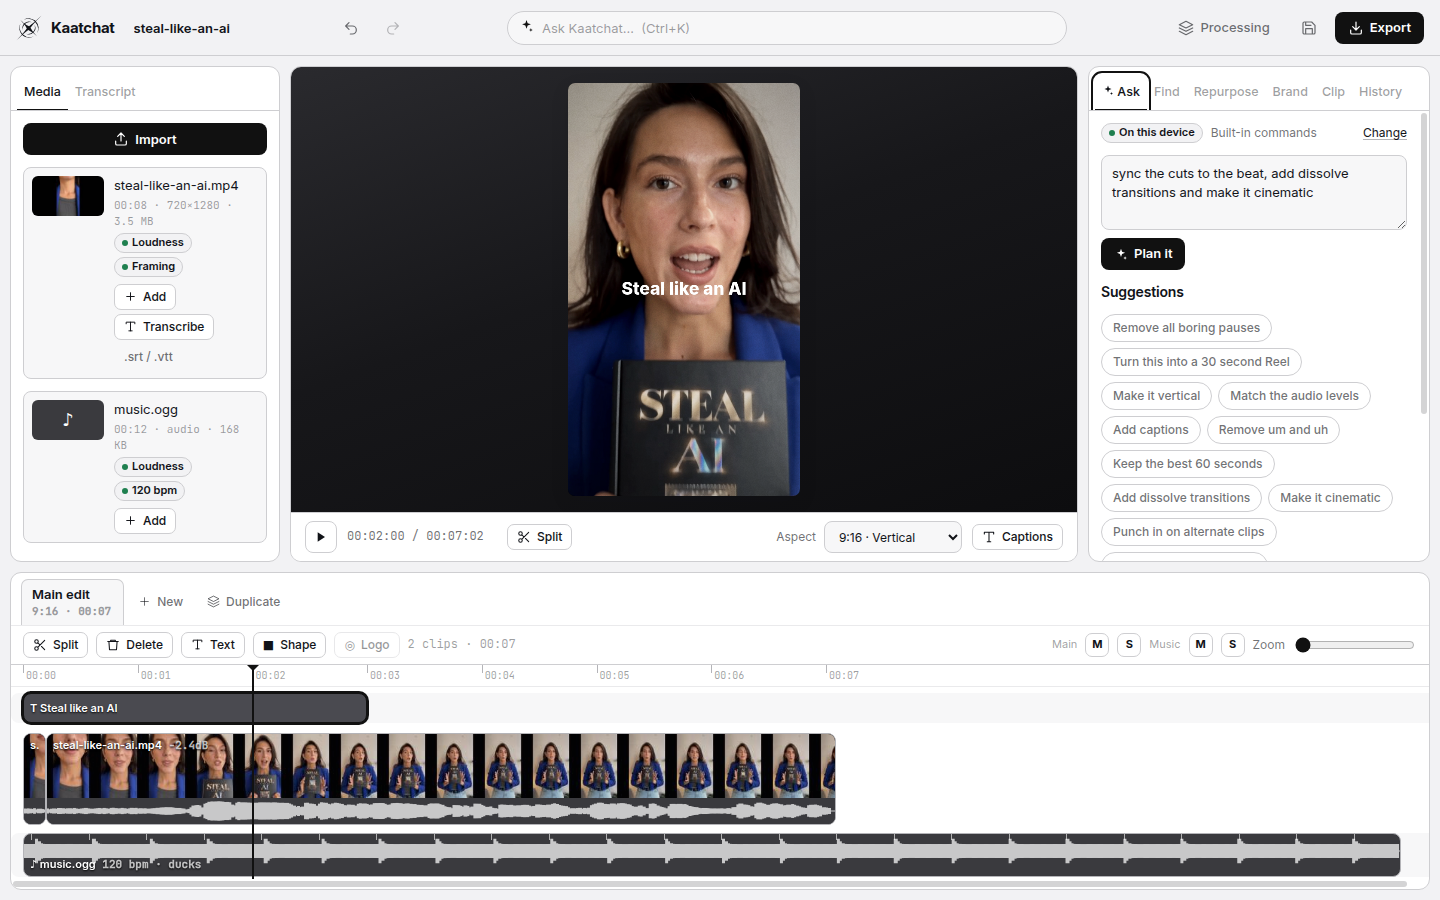
Task: Open the Brand tab
Action: (x=1290, y=92)
